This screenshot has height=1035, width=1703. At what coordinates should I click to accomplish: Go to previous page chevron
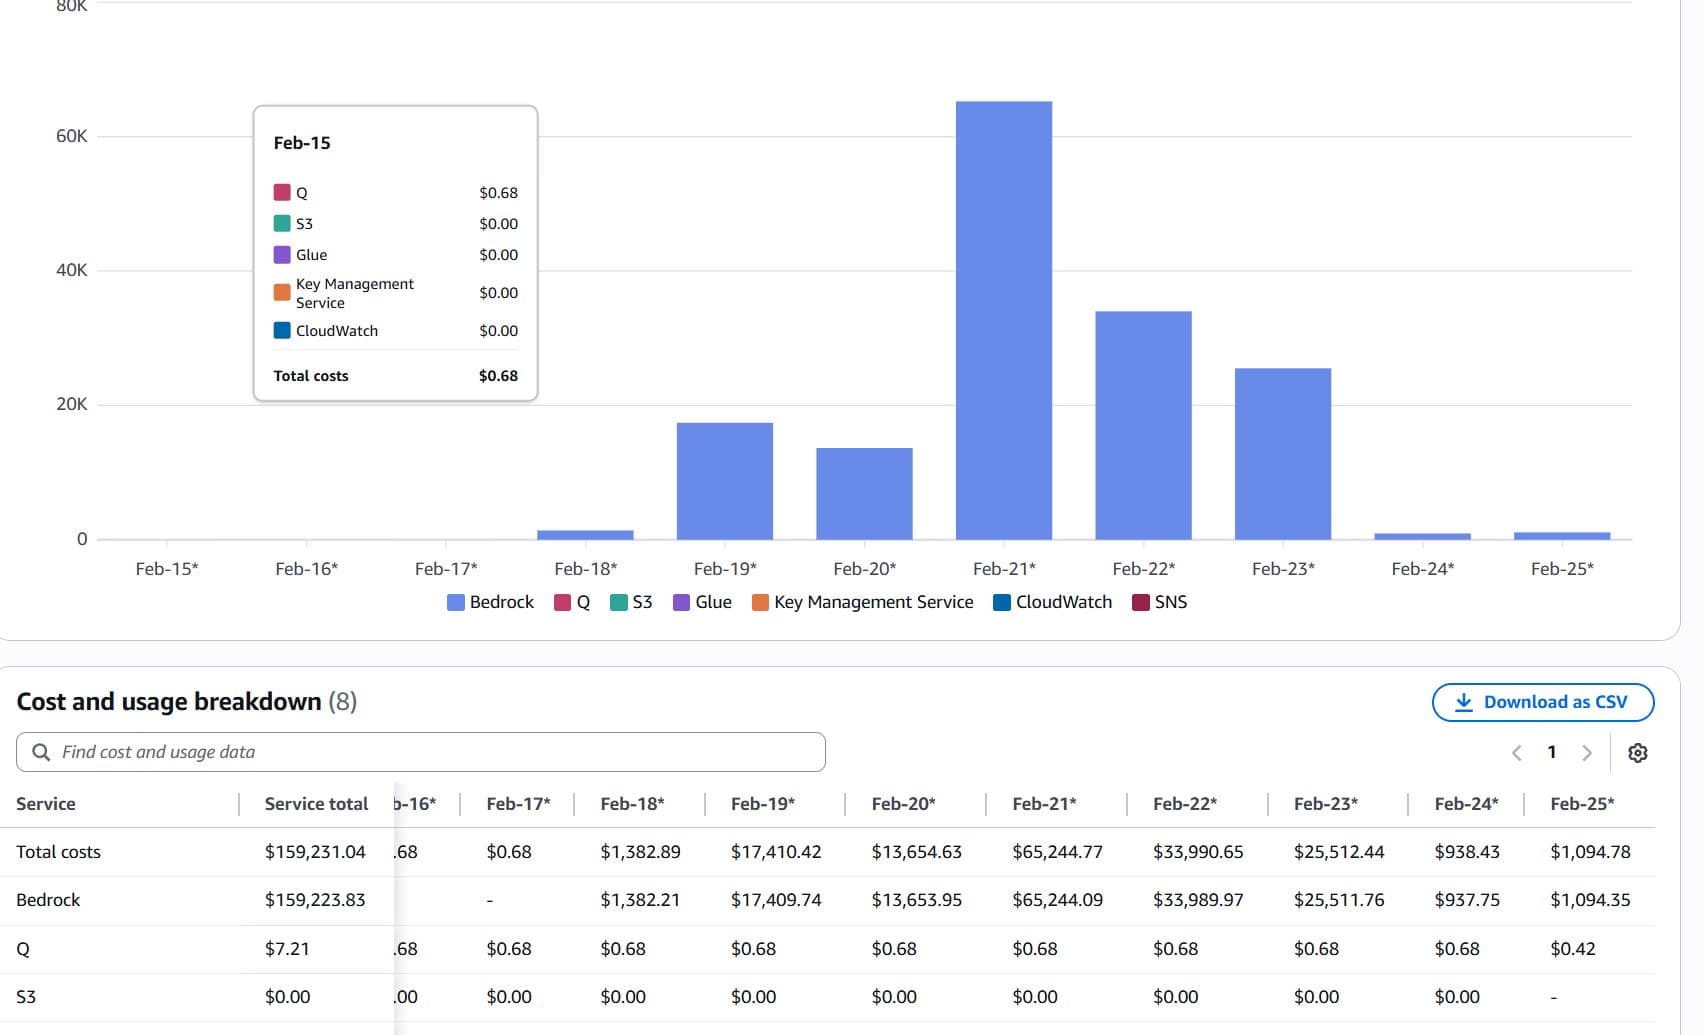point(1517,753)
